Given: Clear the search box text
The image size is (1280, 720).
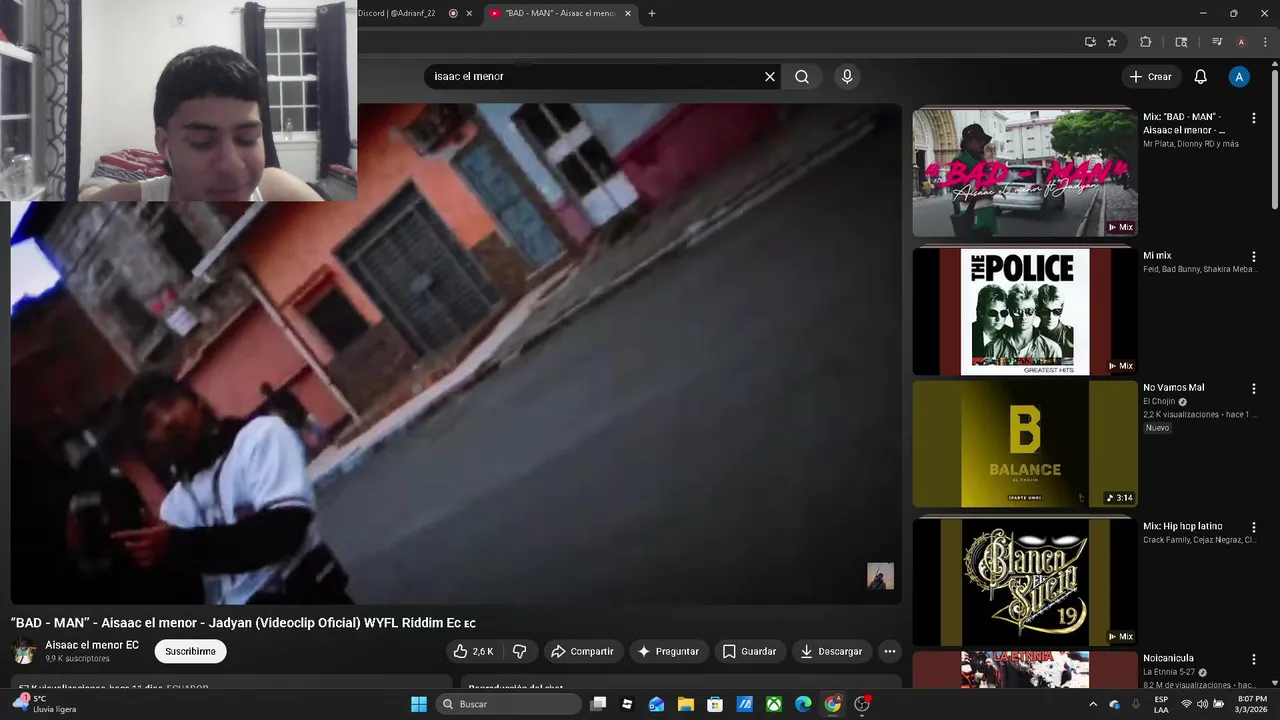Looking at the screenshot, I should tap(770, 77).
